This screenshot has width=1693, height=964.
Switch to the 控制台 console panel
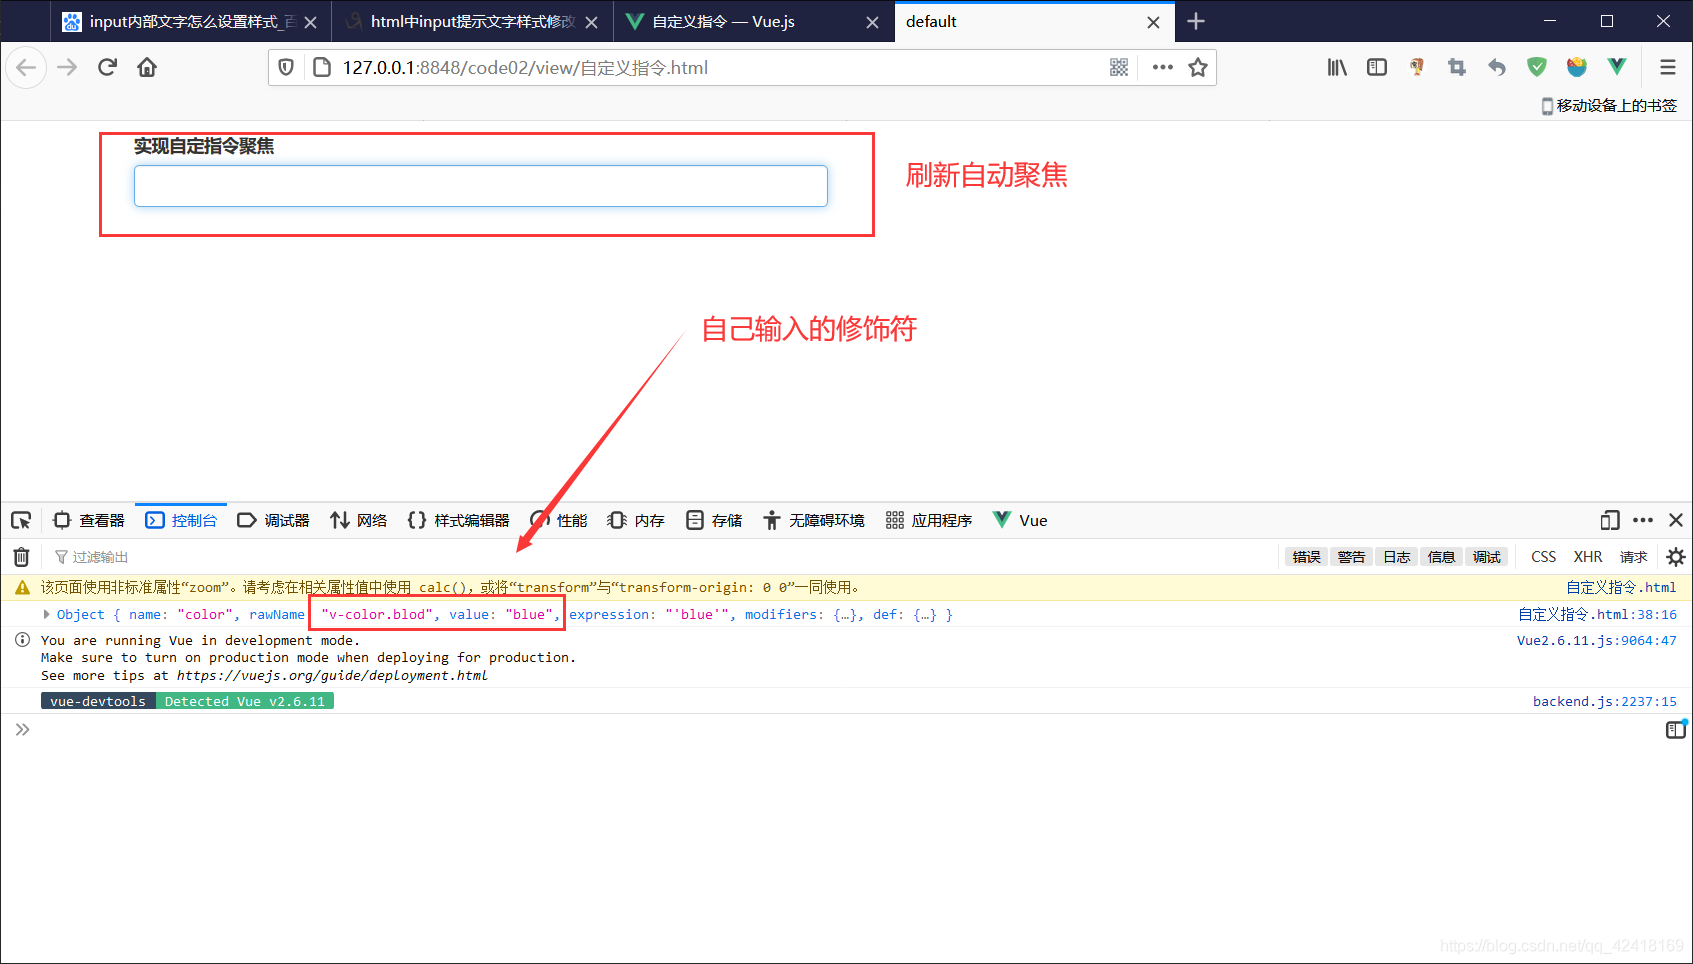pos(181,521)
